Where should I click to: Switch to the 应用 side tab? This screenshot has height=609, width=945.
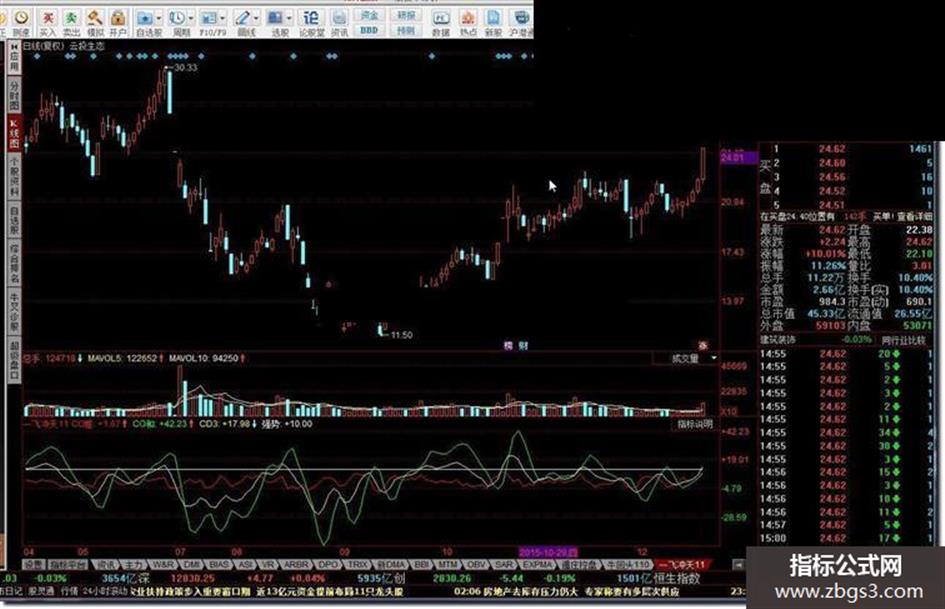(13, 58)
